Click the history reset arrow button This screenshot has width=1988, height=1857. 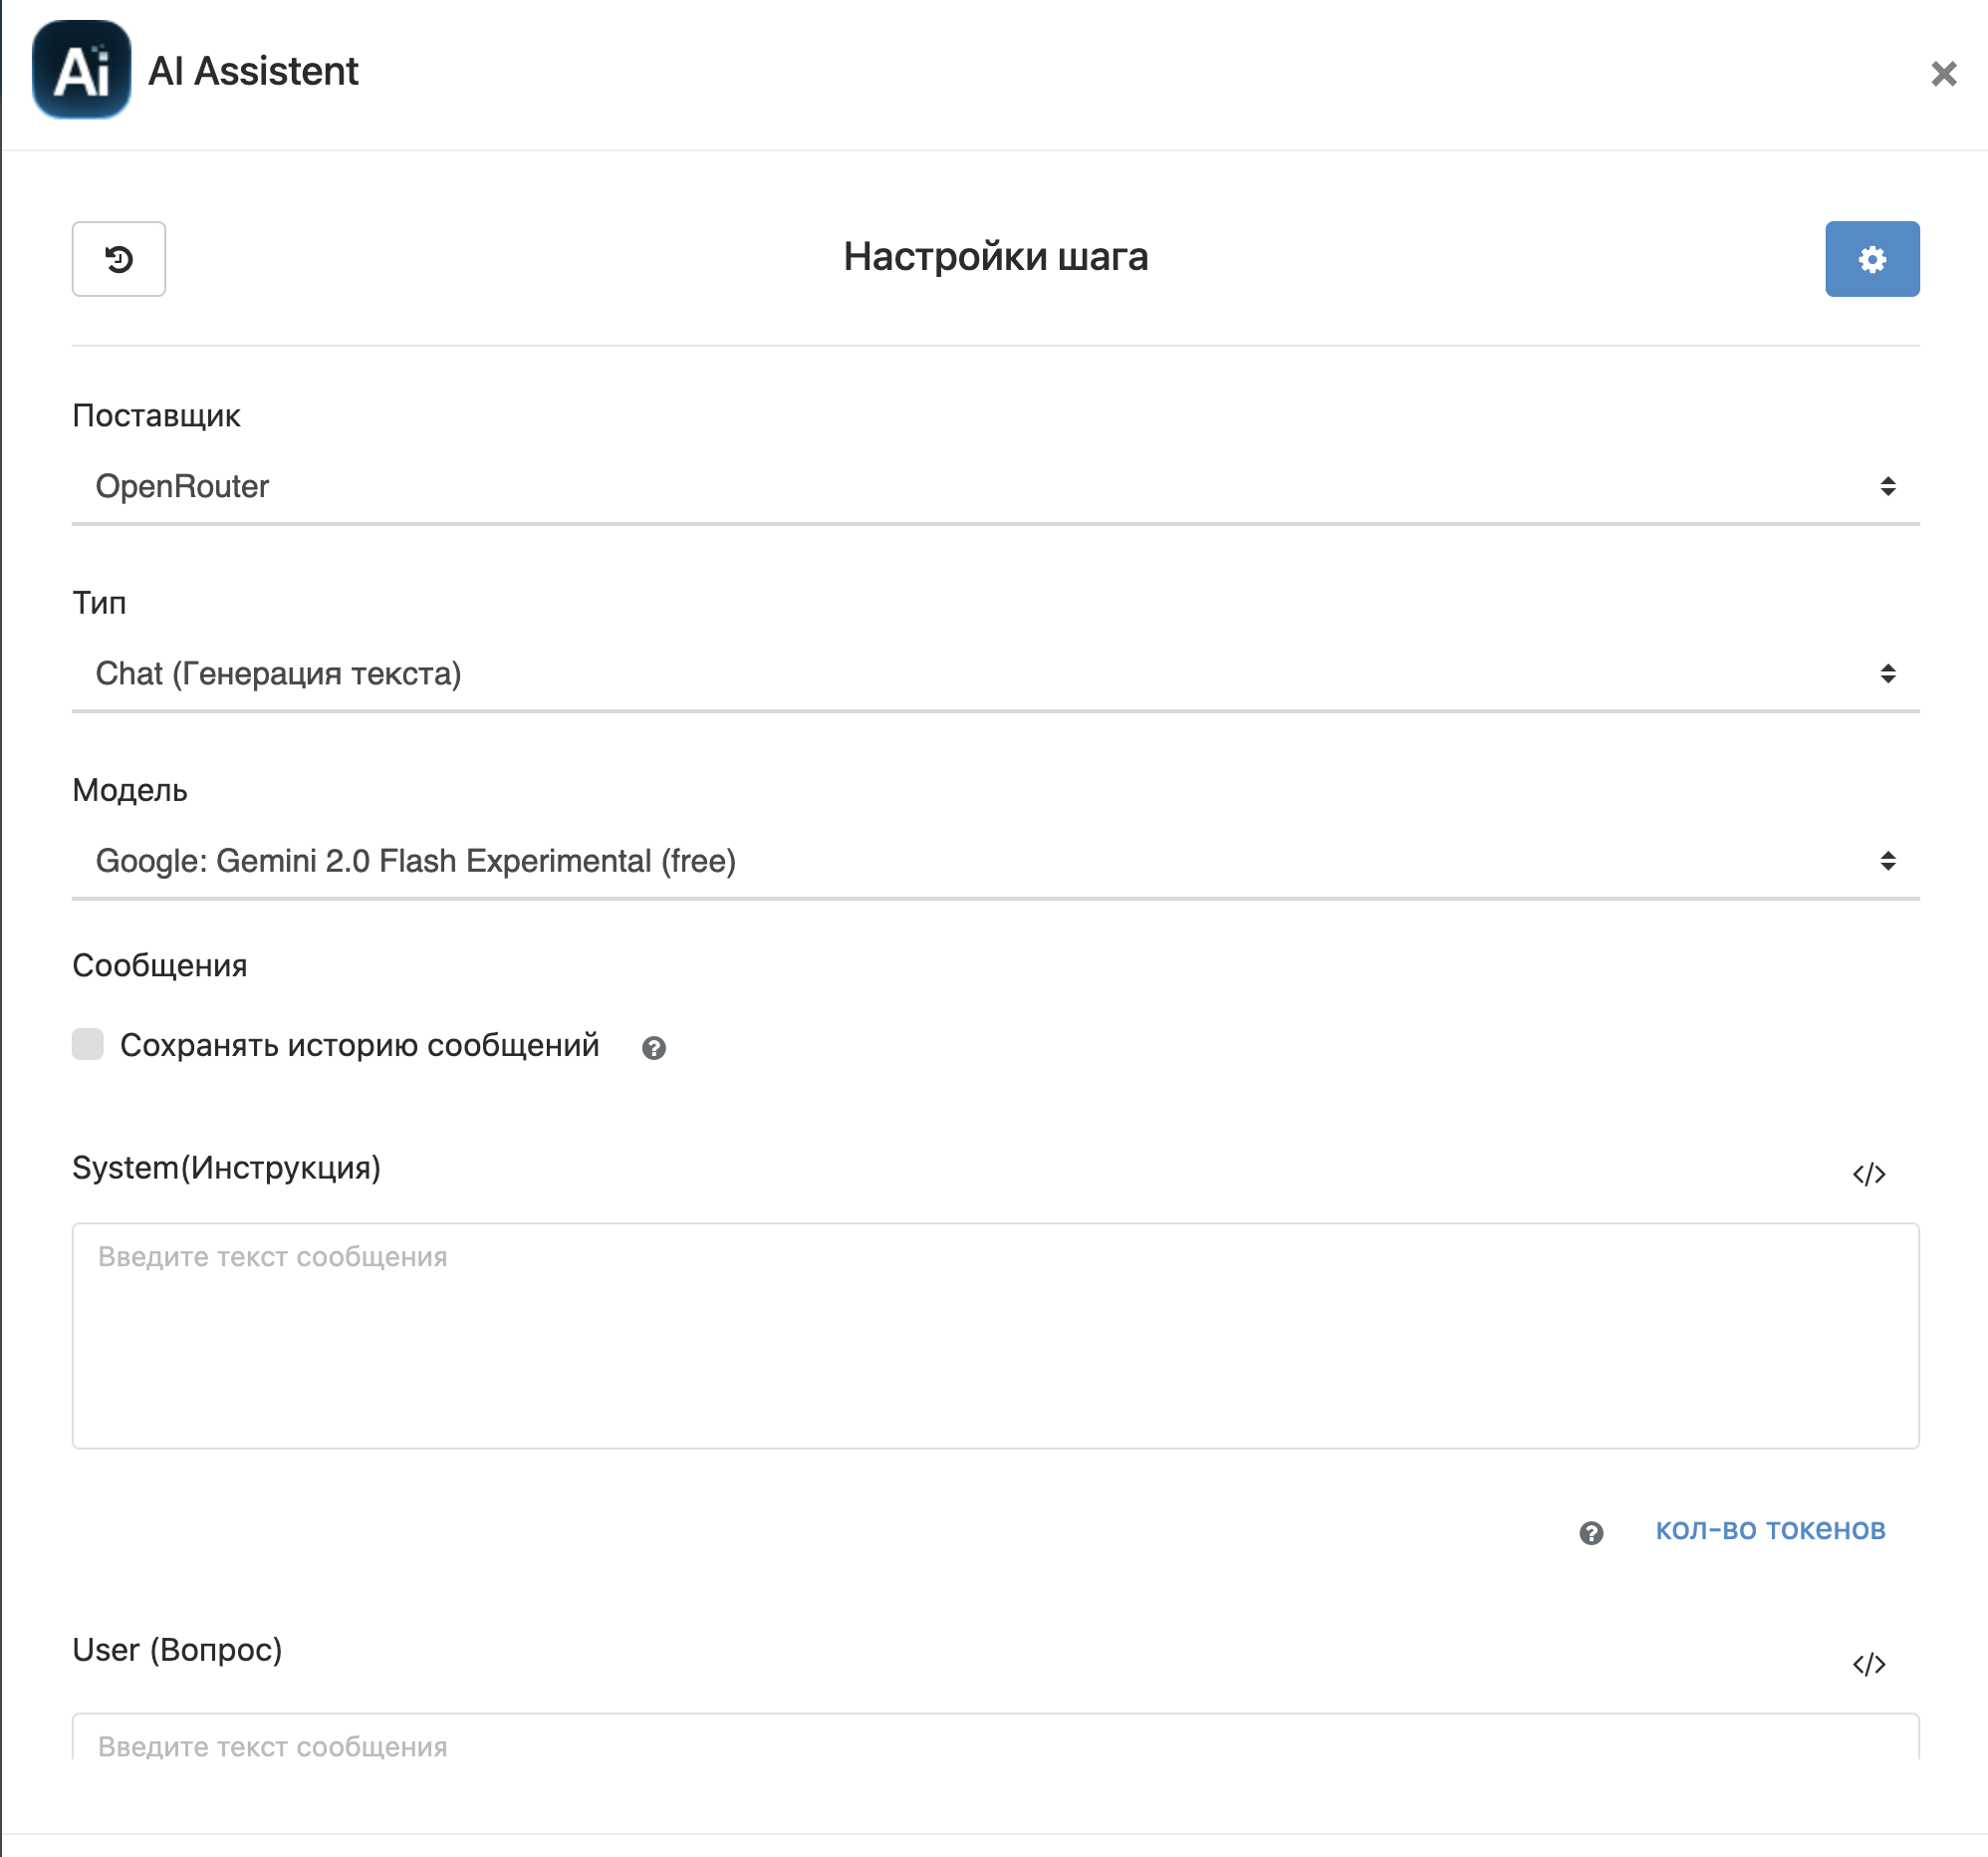[x=118, y=259]
